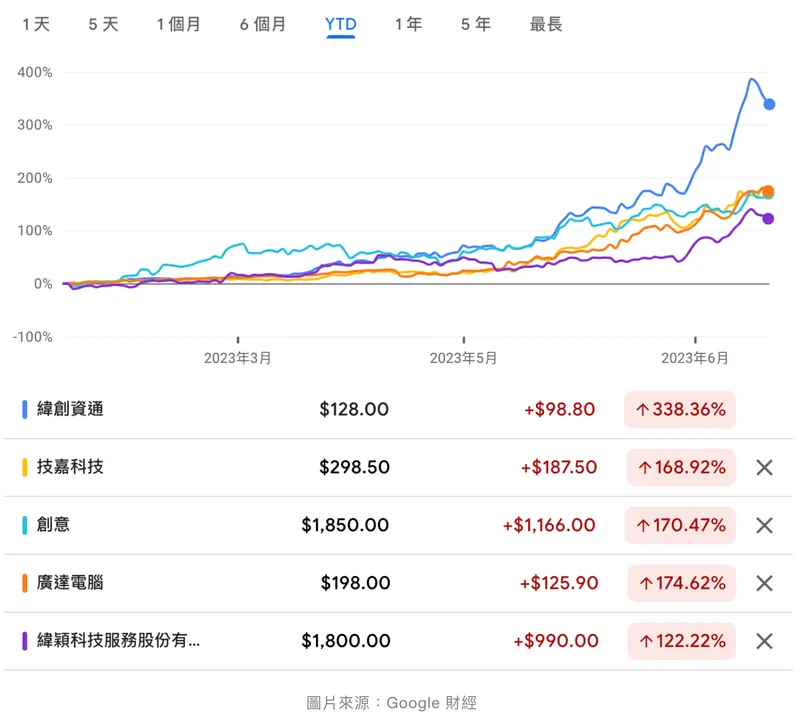Remove 創意 from the comparison list

pos(764,525)
